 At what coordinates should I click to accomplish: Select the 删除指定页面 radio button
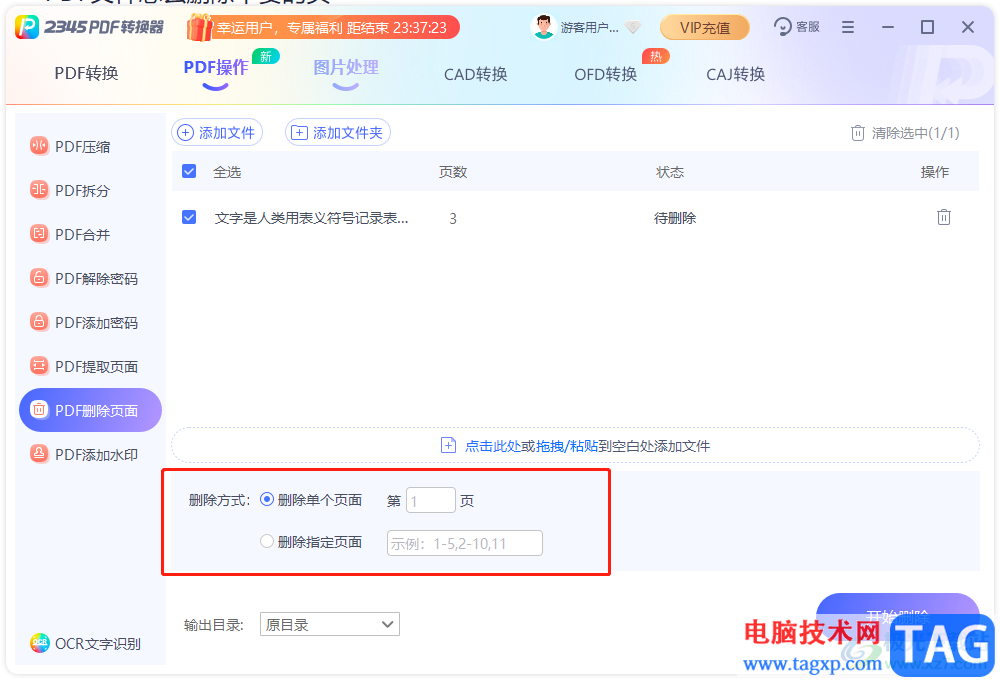pyautogui.click(x=267, y=542)
